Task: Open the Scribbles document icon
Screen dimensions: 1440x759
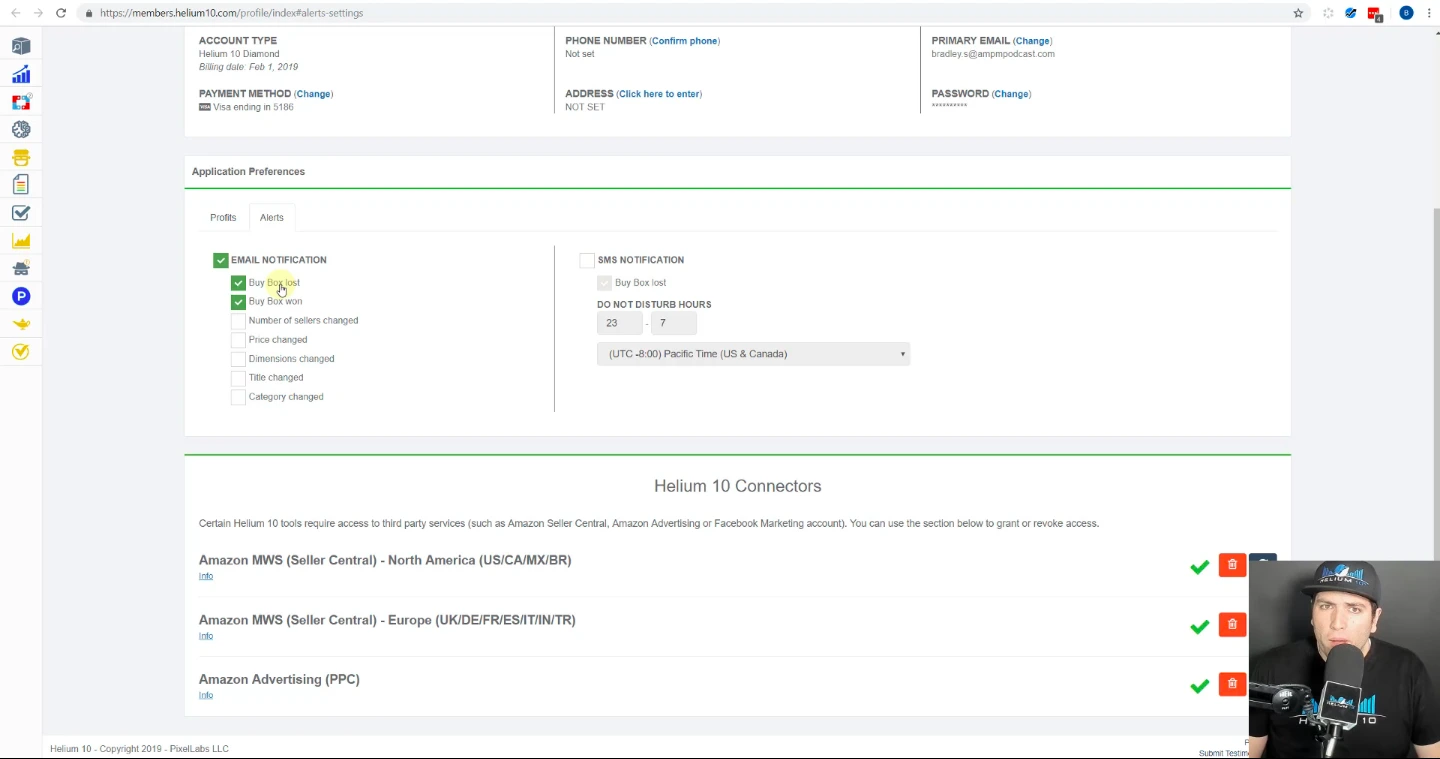Action: point(21,184)
